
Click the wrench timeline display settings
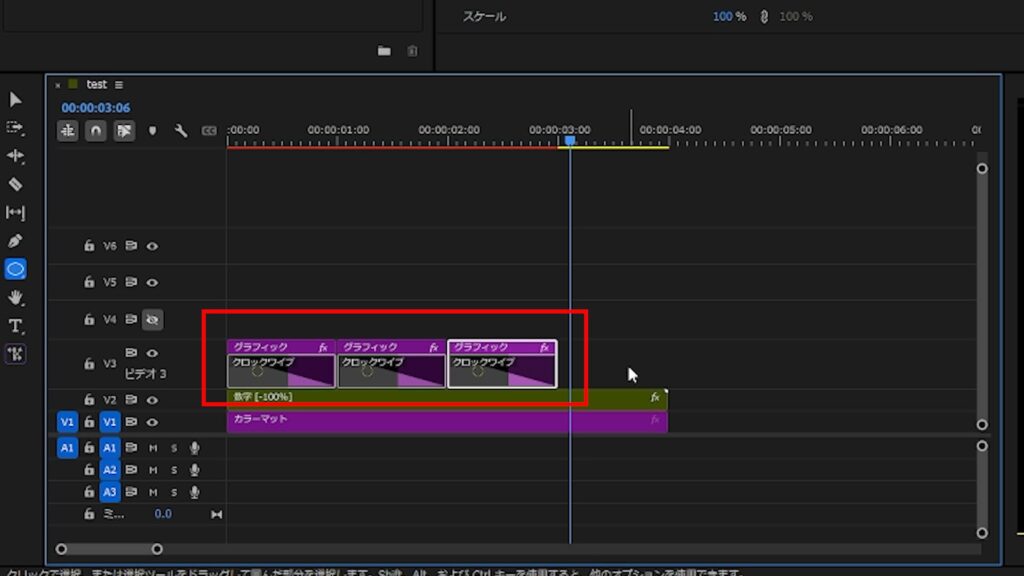coord(181,131)
